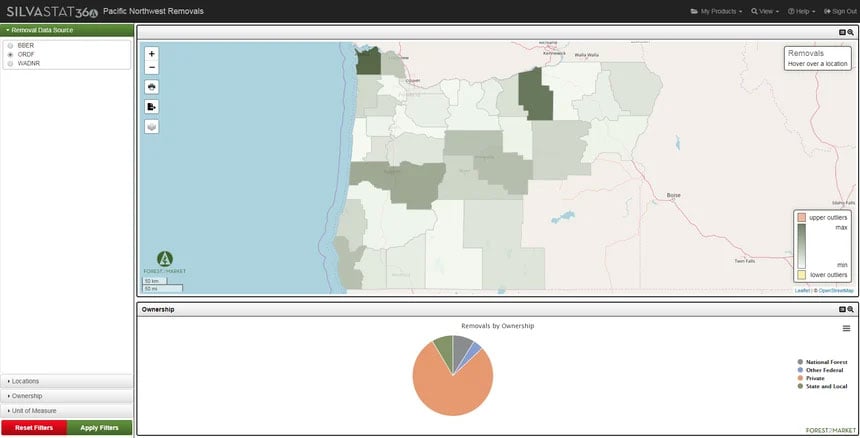Click the max-min green gradient bar
The width and height of the screenshot is (860, 438).
801,246
